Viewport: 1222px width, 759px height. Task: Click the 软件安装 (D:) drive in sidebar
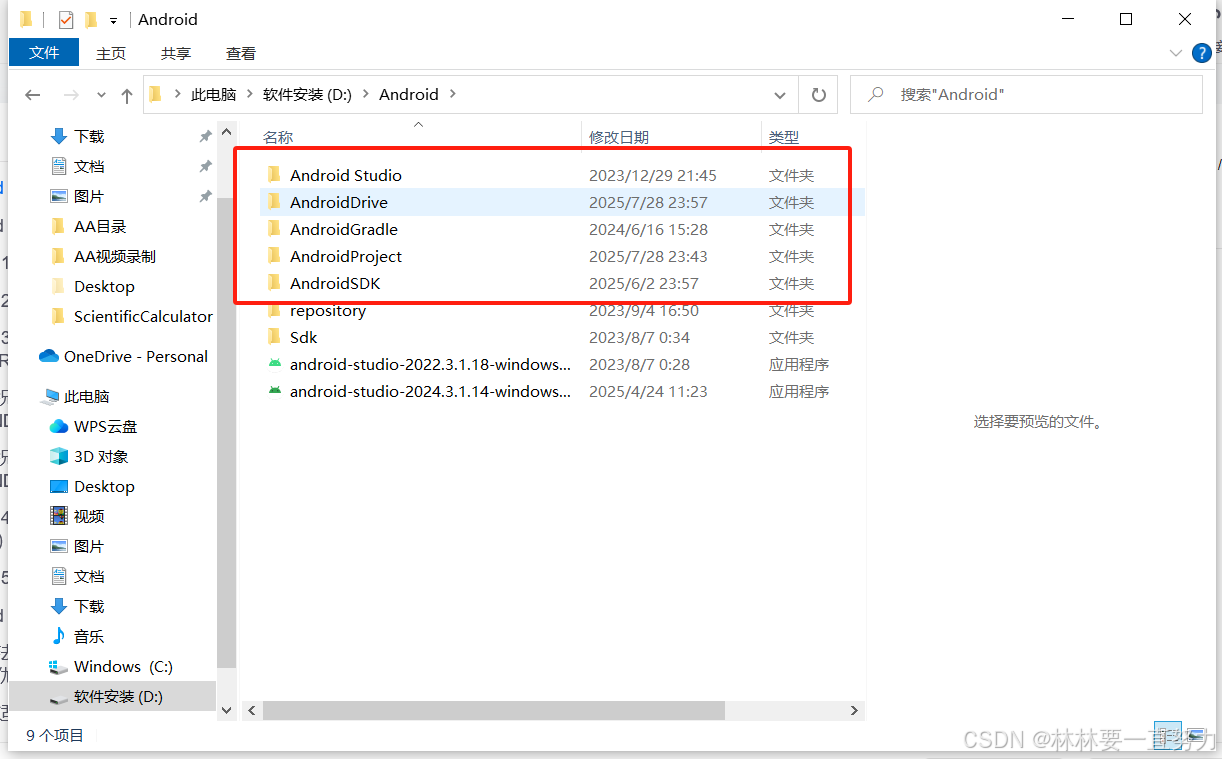[112, 696]
